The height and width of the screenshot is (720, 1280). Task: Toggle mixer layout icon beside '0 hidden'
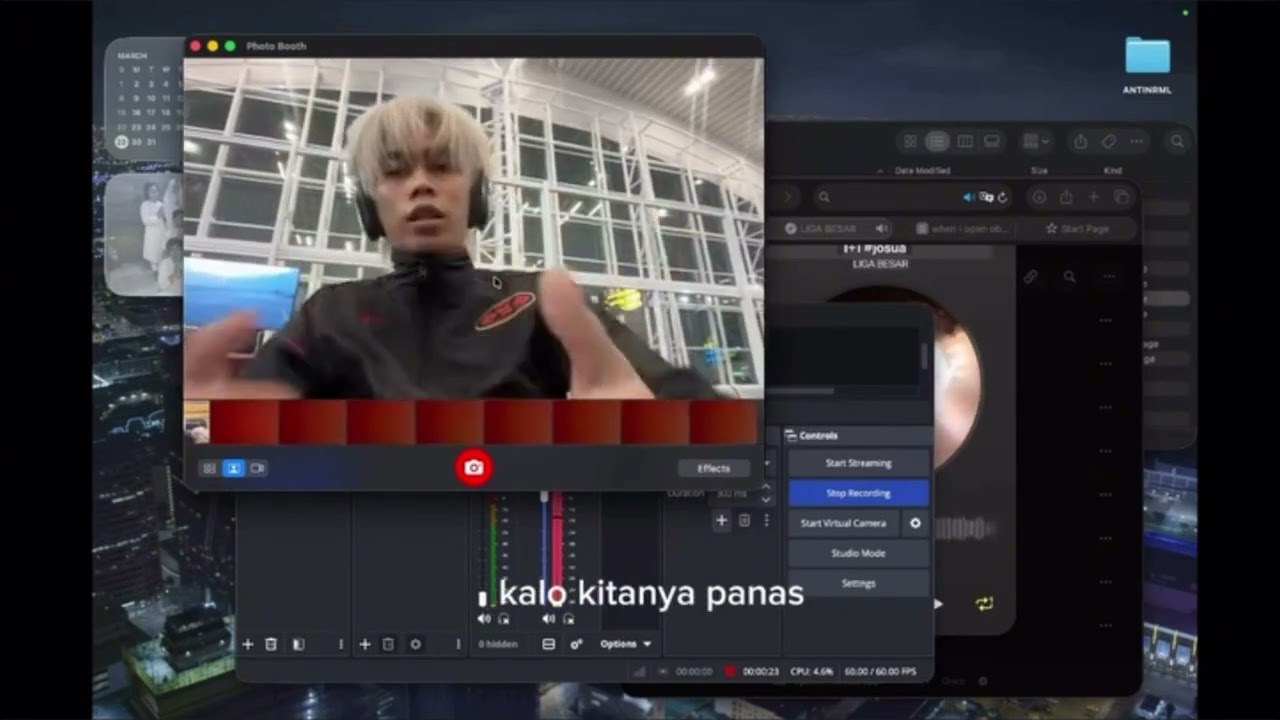tap(548, 645)
